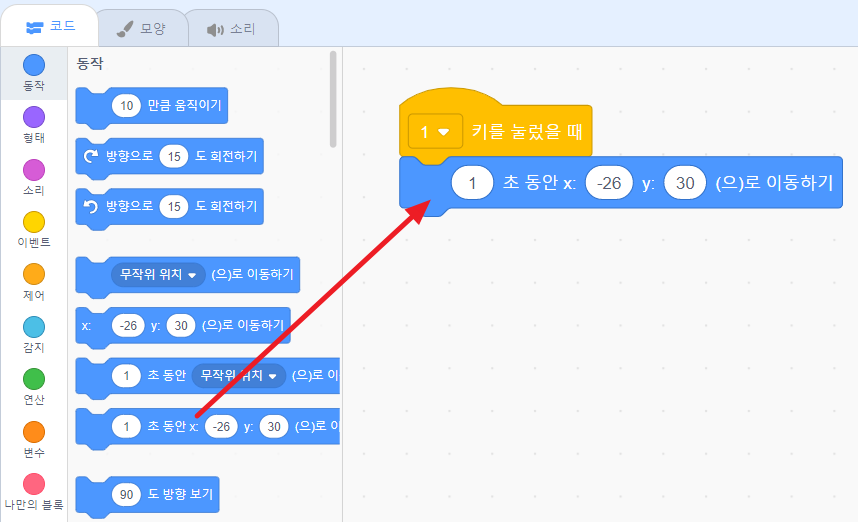Select the 이벤트 events category circle
The height and width of the screenshot is (522, 858).
pos(34,222)
